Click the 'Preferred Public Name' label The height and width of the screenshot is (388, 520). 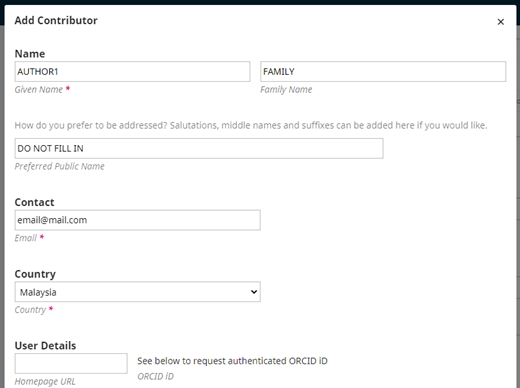point(59,166)
